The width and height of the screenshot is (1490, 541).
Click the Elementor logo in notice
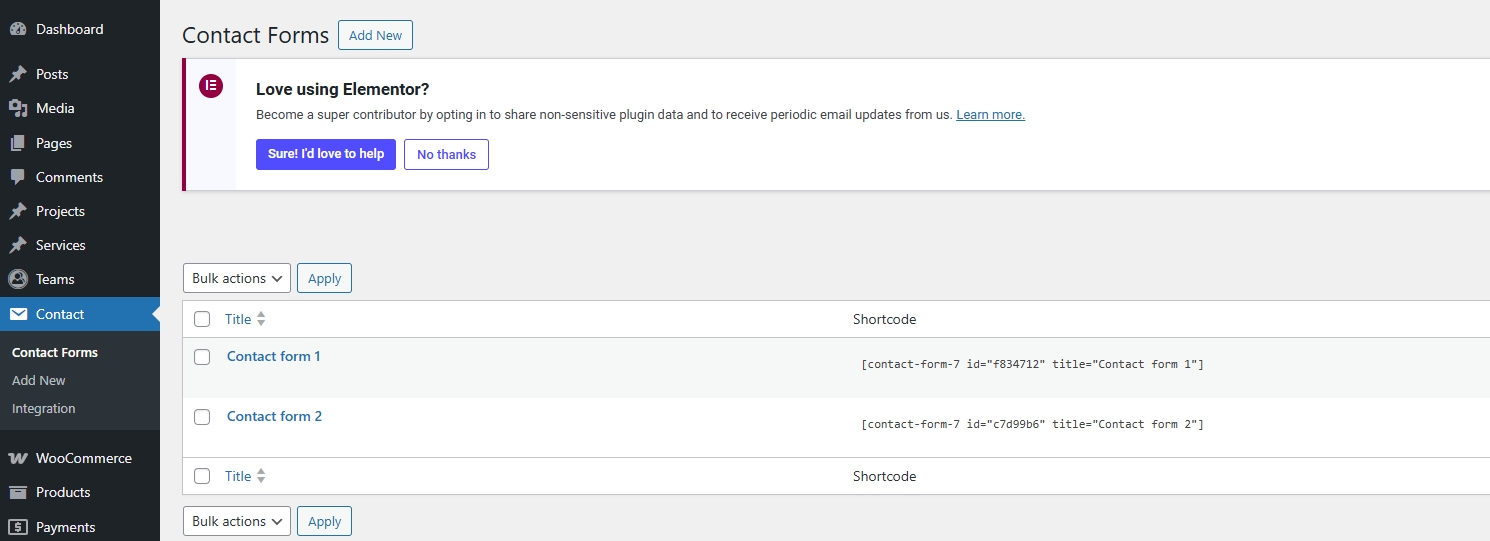(x=210, y=86)
